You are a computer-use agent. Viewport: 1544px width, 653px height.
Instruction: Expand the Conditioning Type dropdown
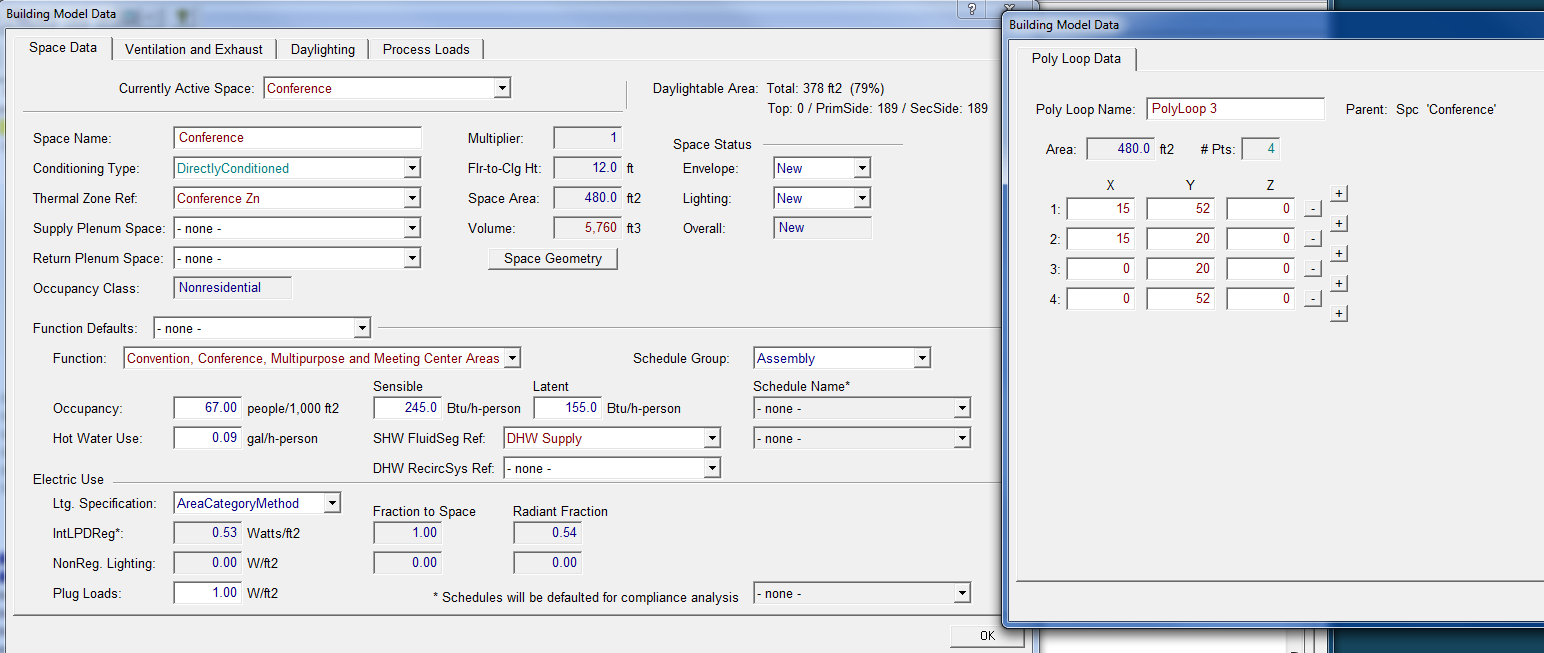412,169
